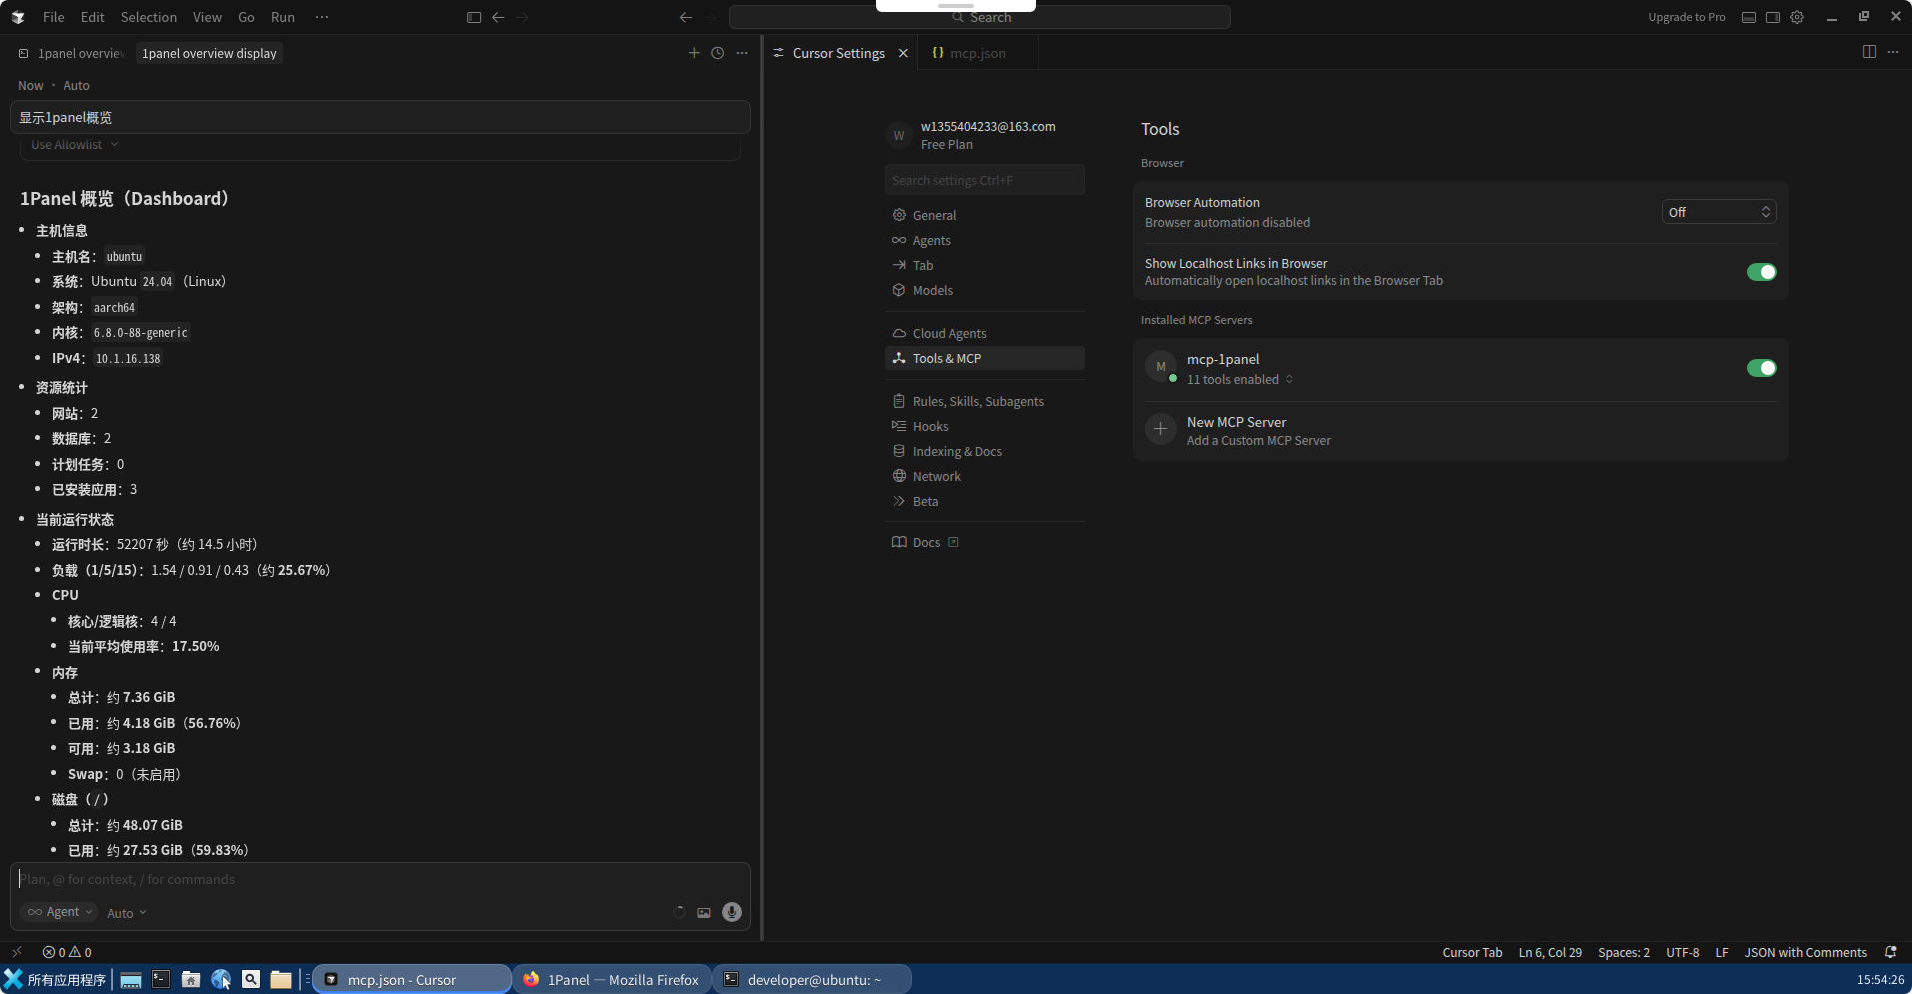Open settings gear in title bar
Viewport: 1912px width, 994px height.
pyautogui.click(x=1797, y=17)
